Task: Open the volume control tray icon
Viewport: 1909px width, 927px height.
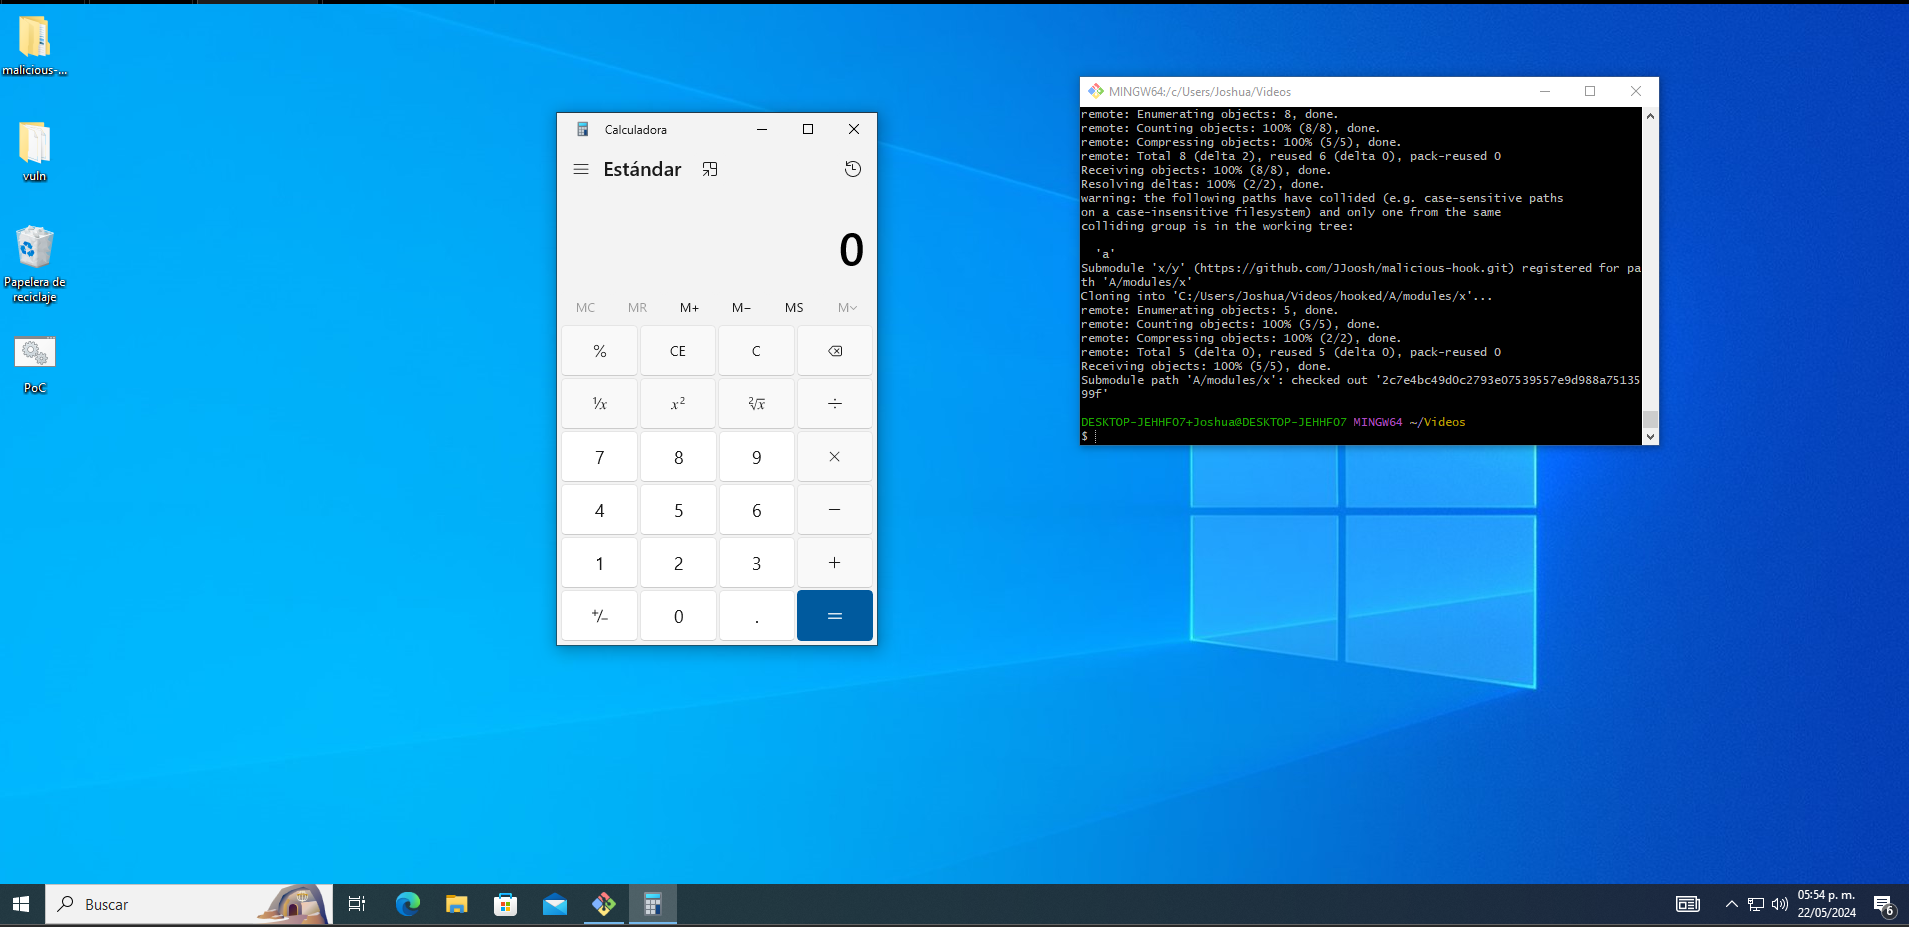Action: point(1780,905)
